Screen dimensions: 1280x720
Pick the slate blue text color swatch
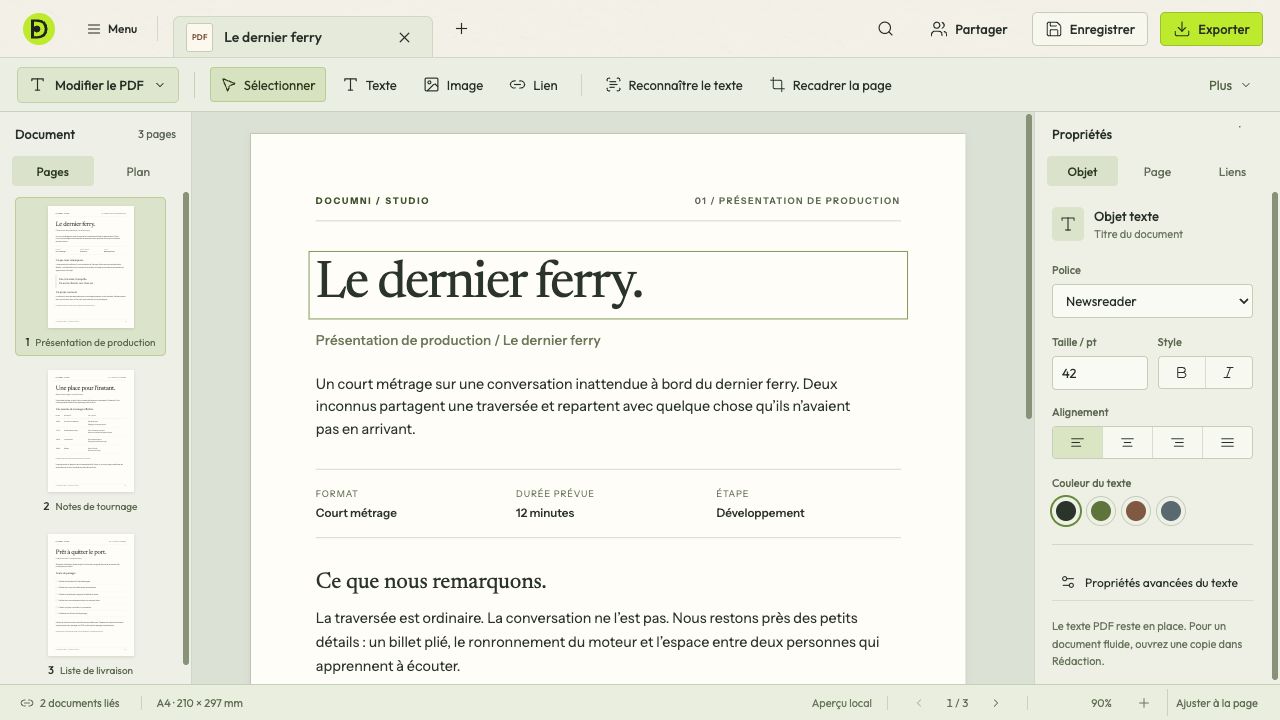pyautogui.click(x=1170, y=511)
